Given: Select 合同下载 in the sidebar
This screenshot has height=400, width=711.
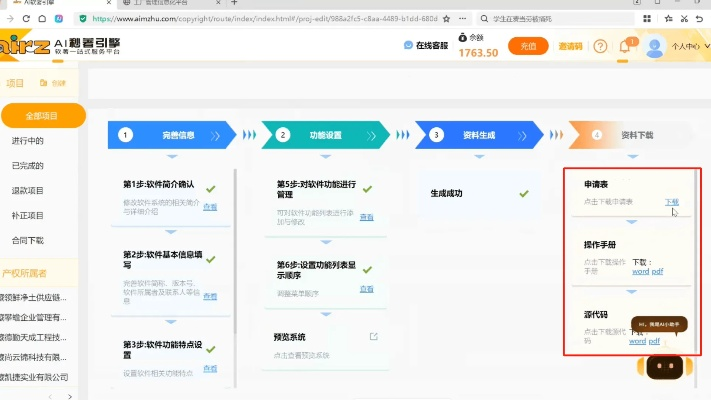Looking at the screenshot, I should point(27,240).
